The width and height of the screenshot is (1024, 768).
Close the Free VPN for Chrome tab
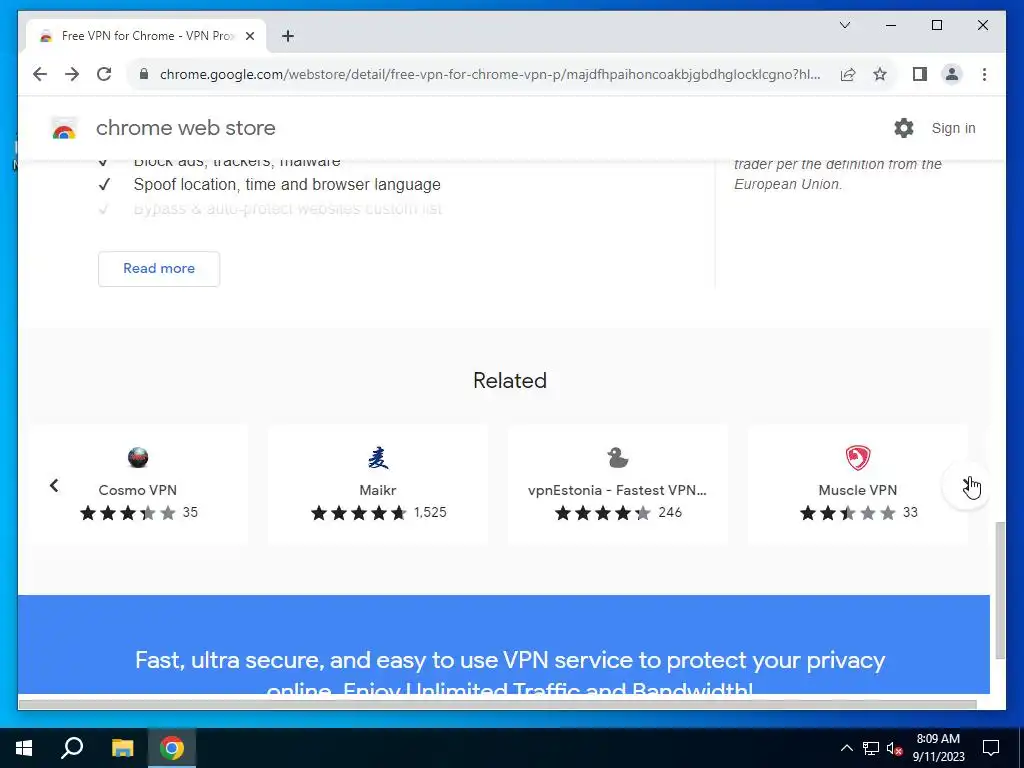pos(249,36)
